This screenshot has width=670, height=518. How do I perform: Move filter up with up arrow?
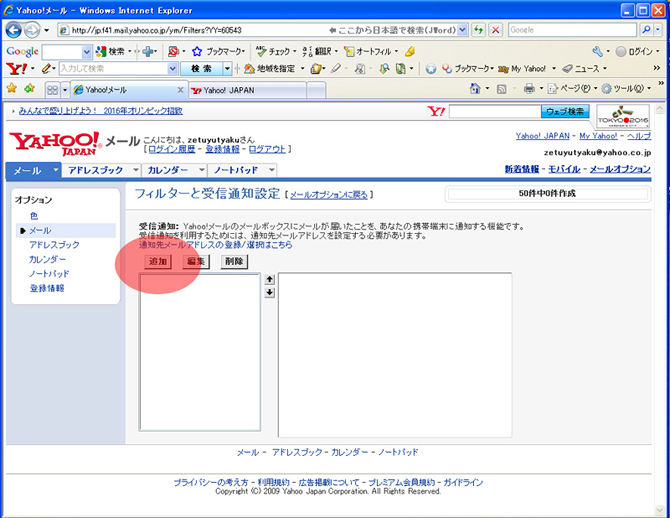coord(270,280)
